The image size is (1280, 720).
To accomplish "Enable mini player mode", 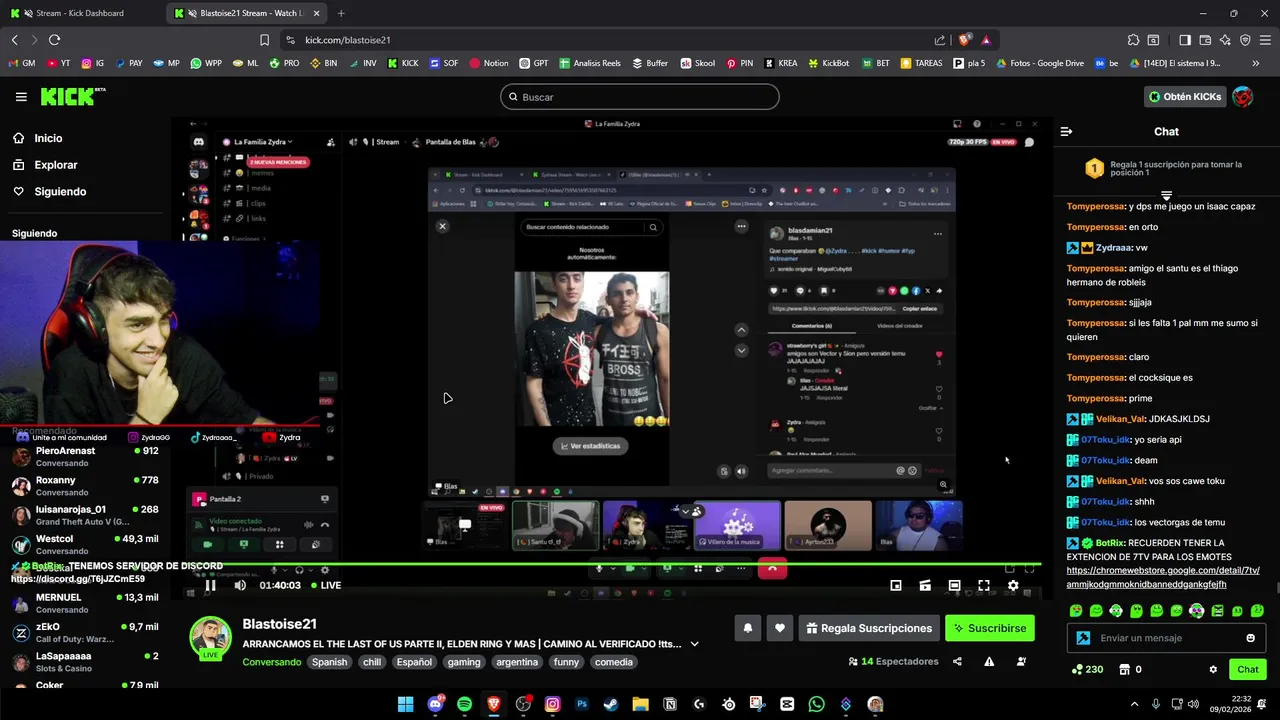I will coord(896,585).
